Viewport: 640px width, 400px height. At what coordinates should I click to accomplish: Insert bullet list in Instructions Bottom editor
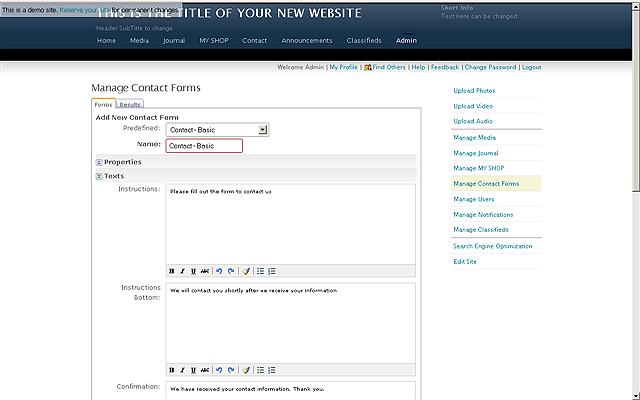click(x=260, y=369)
